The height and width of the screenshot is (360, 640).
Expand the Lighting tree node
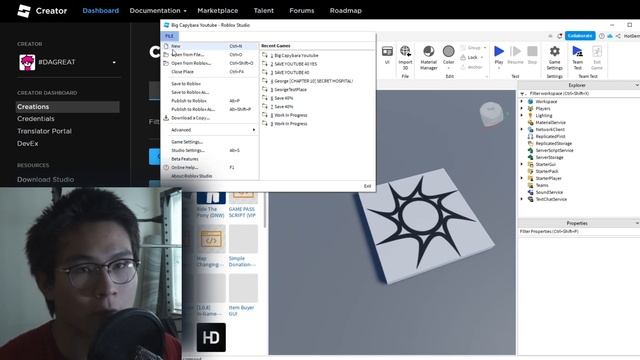[x=522, y=115]
